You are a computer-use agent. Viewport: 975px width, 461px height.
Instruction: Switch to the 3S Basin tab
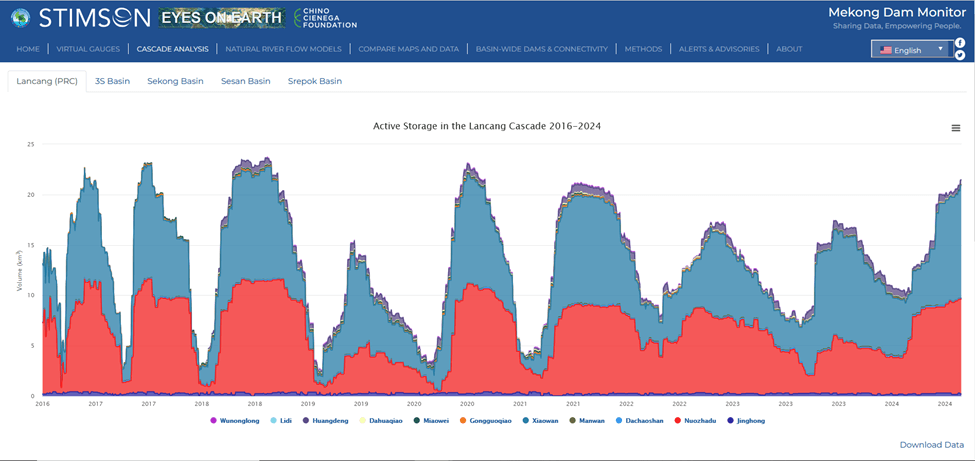(112, 81)
